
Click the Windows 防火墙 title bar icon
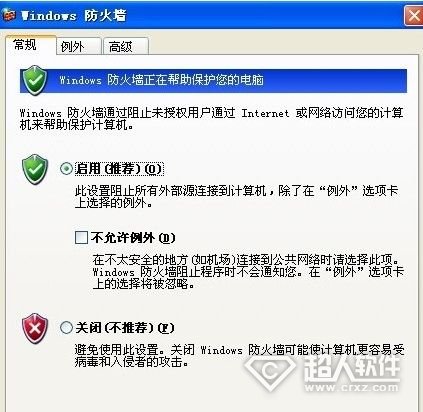8,16
